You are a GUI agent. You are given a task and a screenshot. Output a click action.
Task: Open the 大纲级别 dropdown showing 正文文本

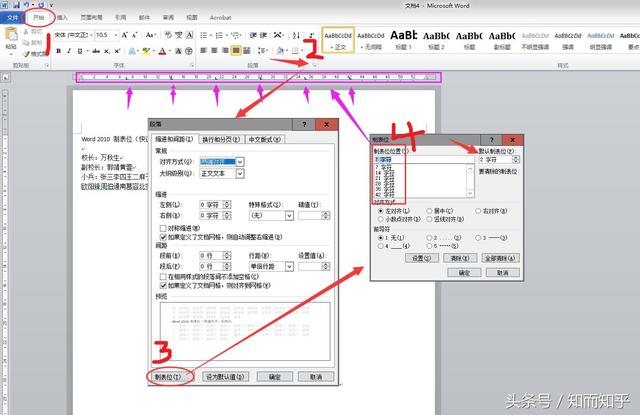click(240, 173)
